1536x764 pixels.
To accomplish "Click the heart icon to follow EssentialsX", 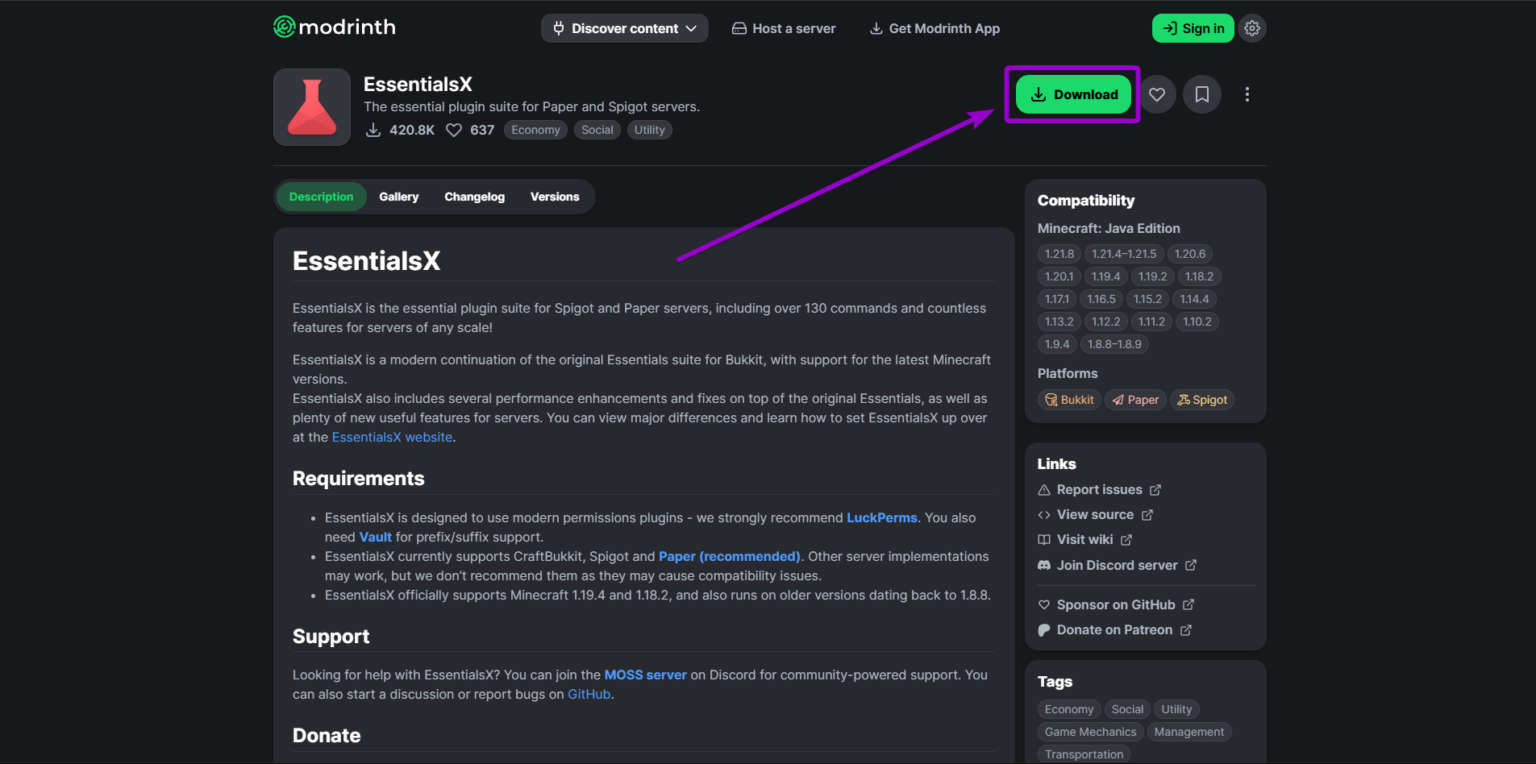I will (1157, 95).
